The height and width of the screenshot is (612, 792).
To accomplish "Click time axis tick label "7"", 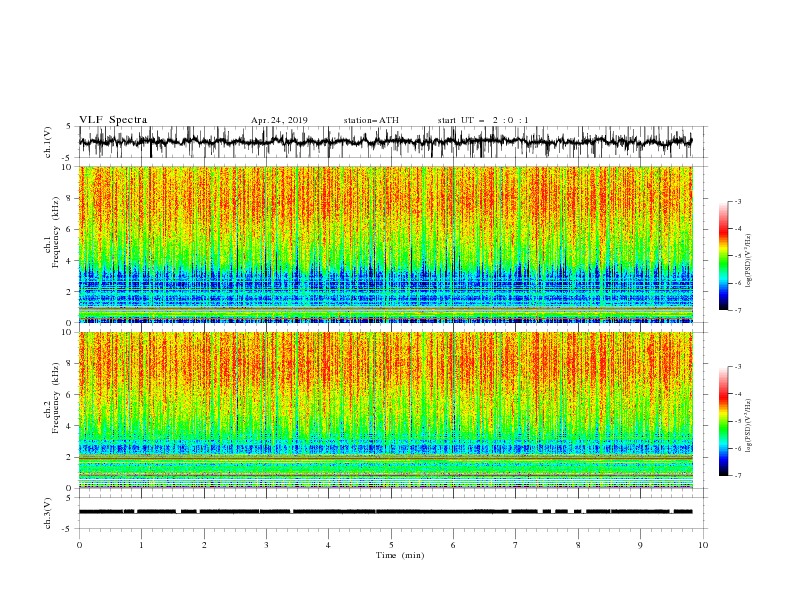I will click(x=516, y=545).
